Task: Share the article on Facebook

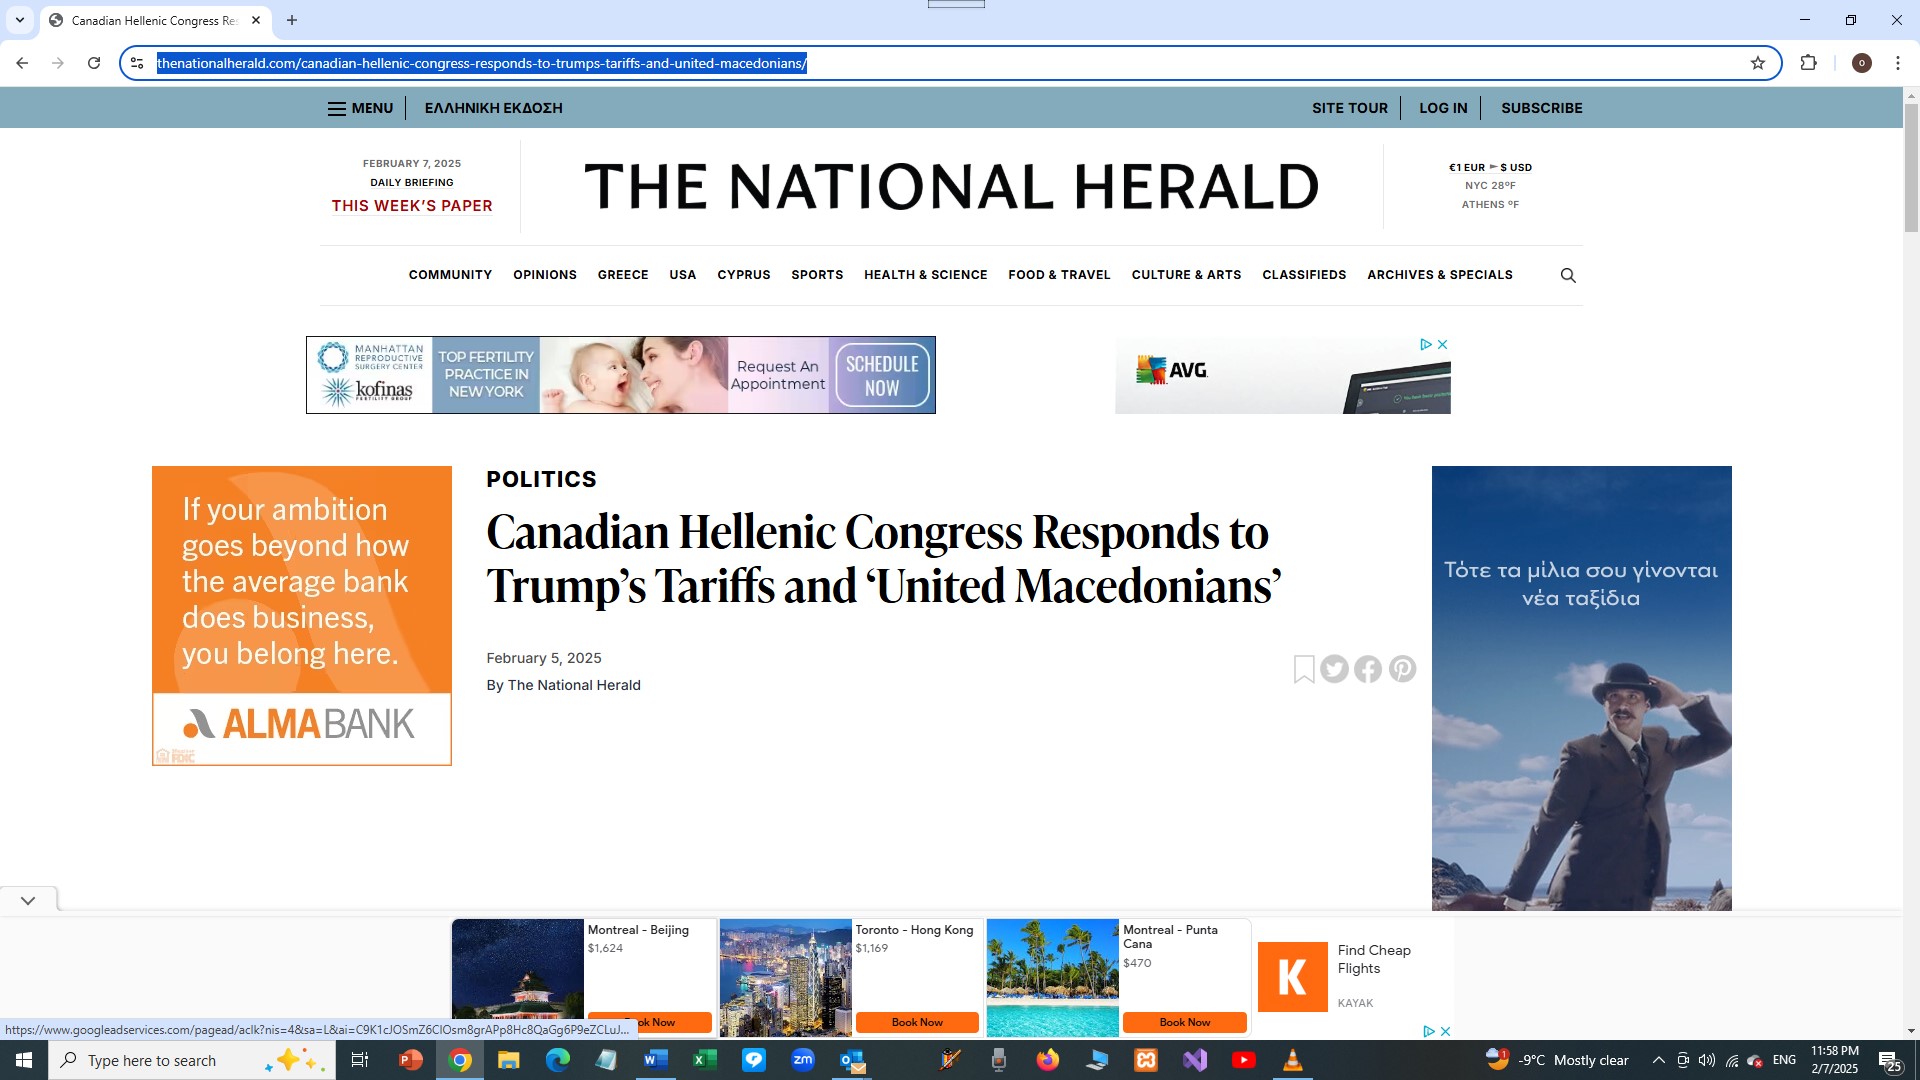Action: click(x=1368, y=669)
